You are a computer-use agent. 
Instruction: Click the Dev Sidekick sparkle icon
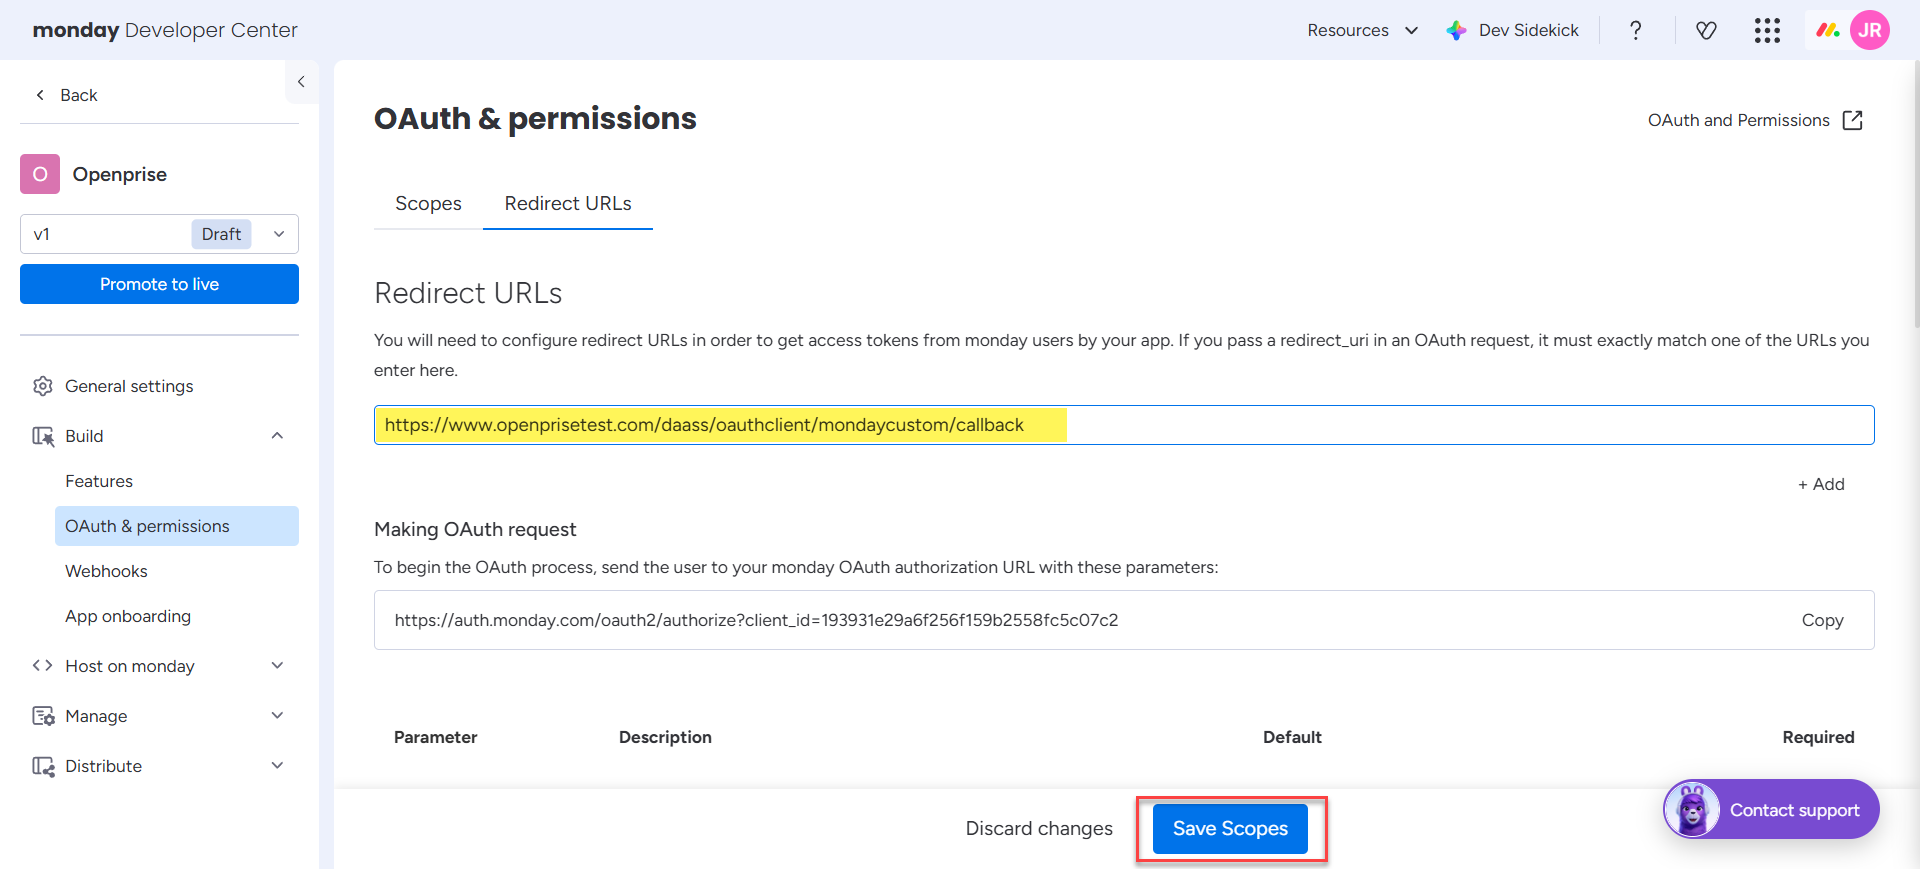[1457, 30]
